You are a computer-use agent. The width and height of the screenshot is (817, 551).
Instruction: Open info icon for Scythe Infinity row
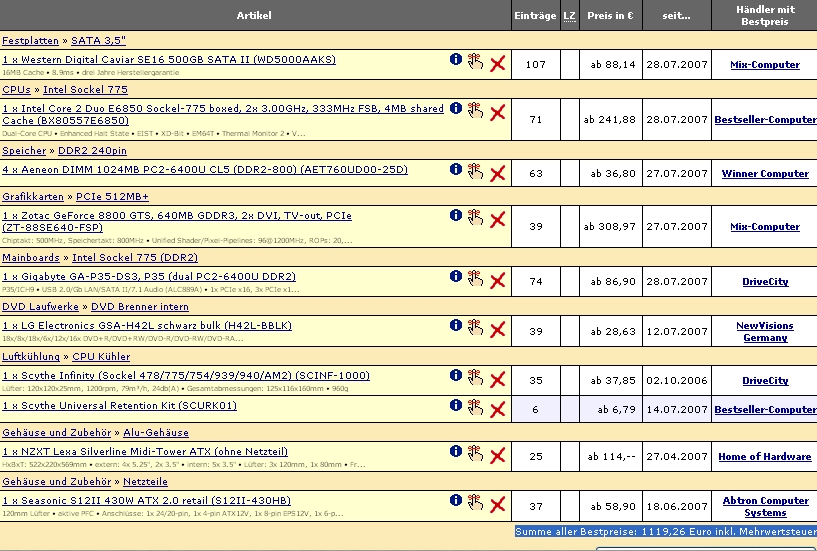click(x=456, y=375)
